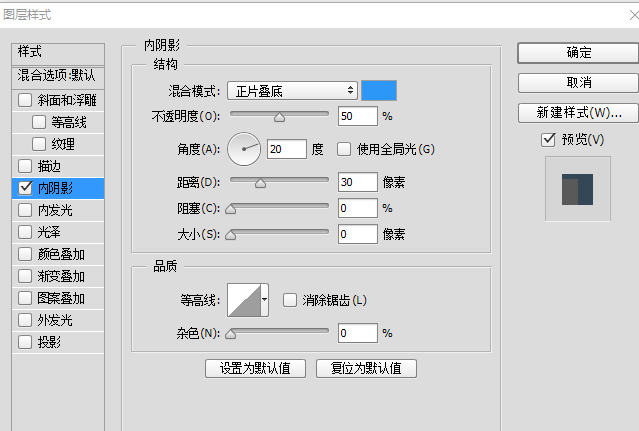Screen dimensions: 639x431
Task: Enable the 投影 checkbox
Action: (25, 342)
